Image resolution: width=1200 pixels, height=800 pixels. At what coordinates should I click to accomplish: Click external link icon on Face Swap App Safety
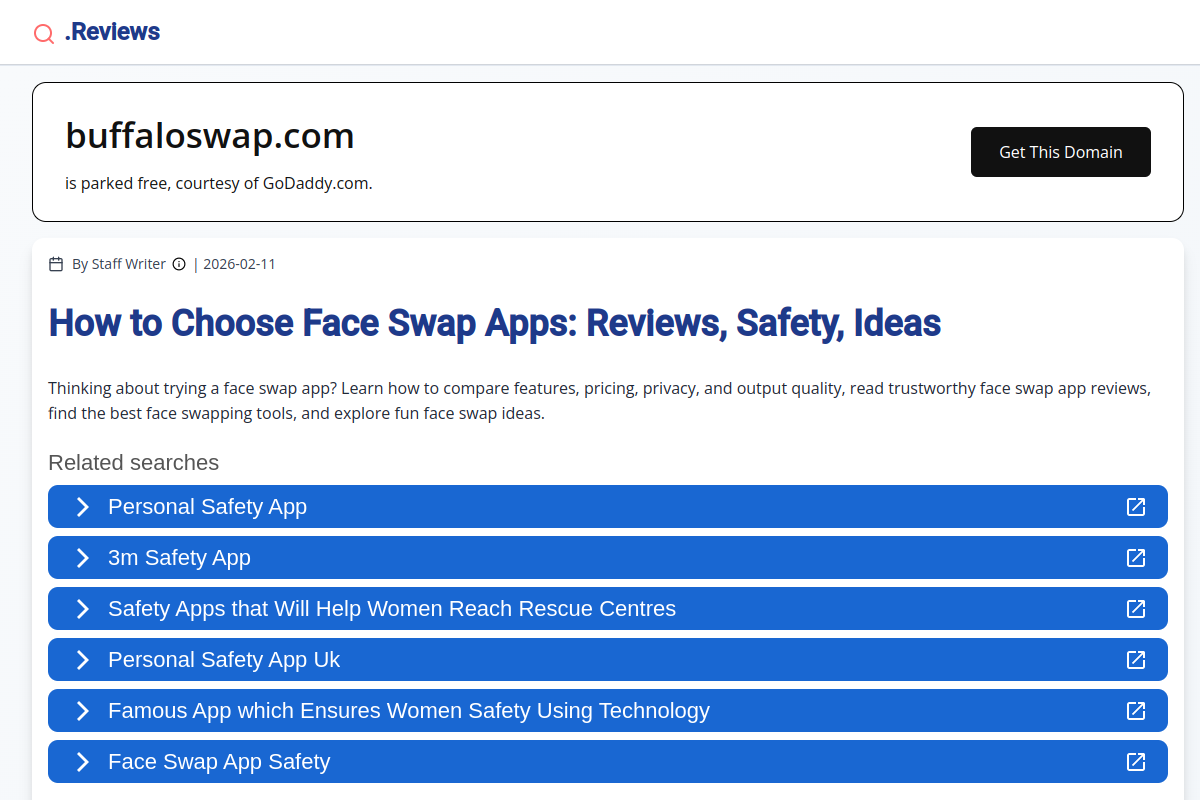[1136, 762]
